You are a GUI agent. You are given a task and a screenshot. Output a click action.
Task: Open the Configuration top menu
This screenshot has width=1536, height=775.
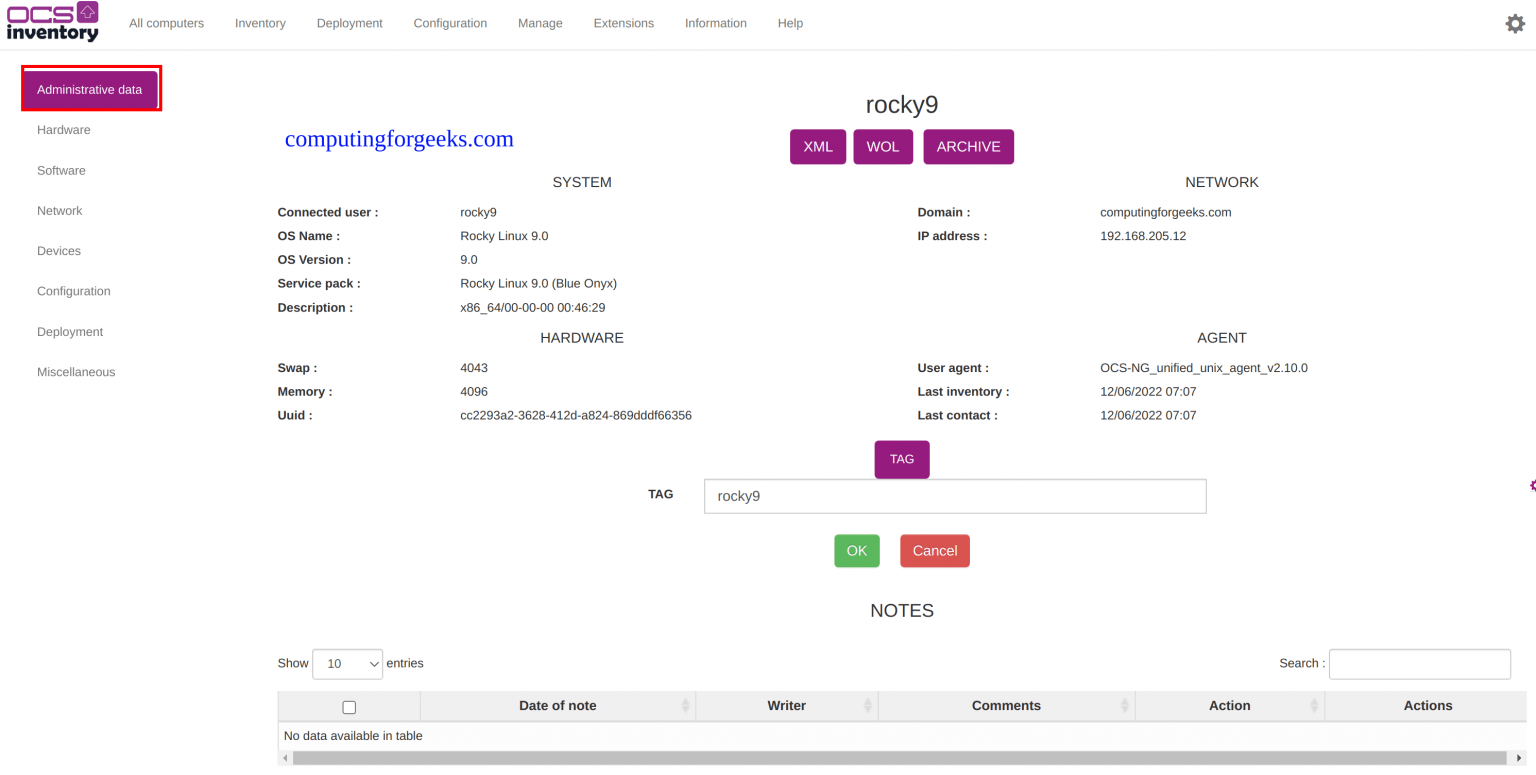tap(450, 23)
